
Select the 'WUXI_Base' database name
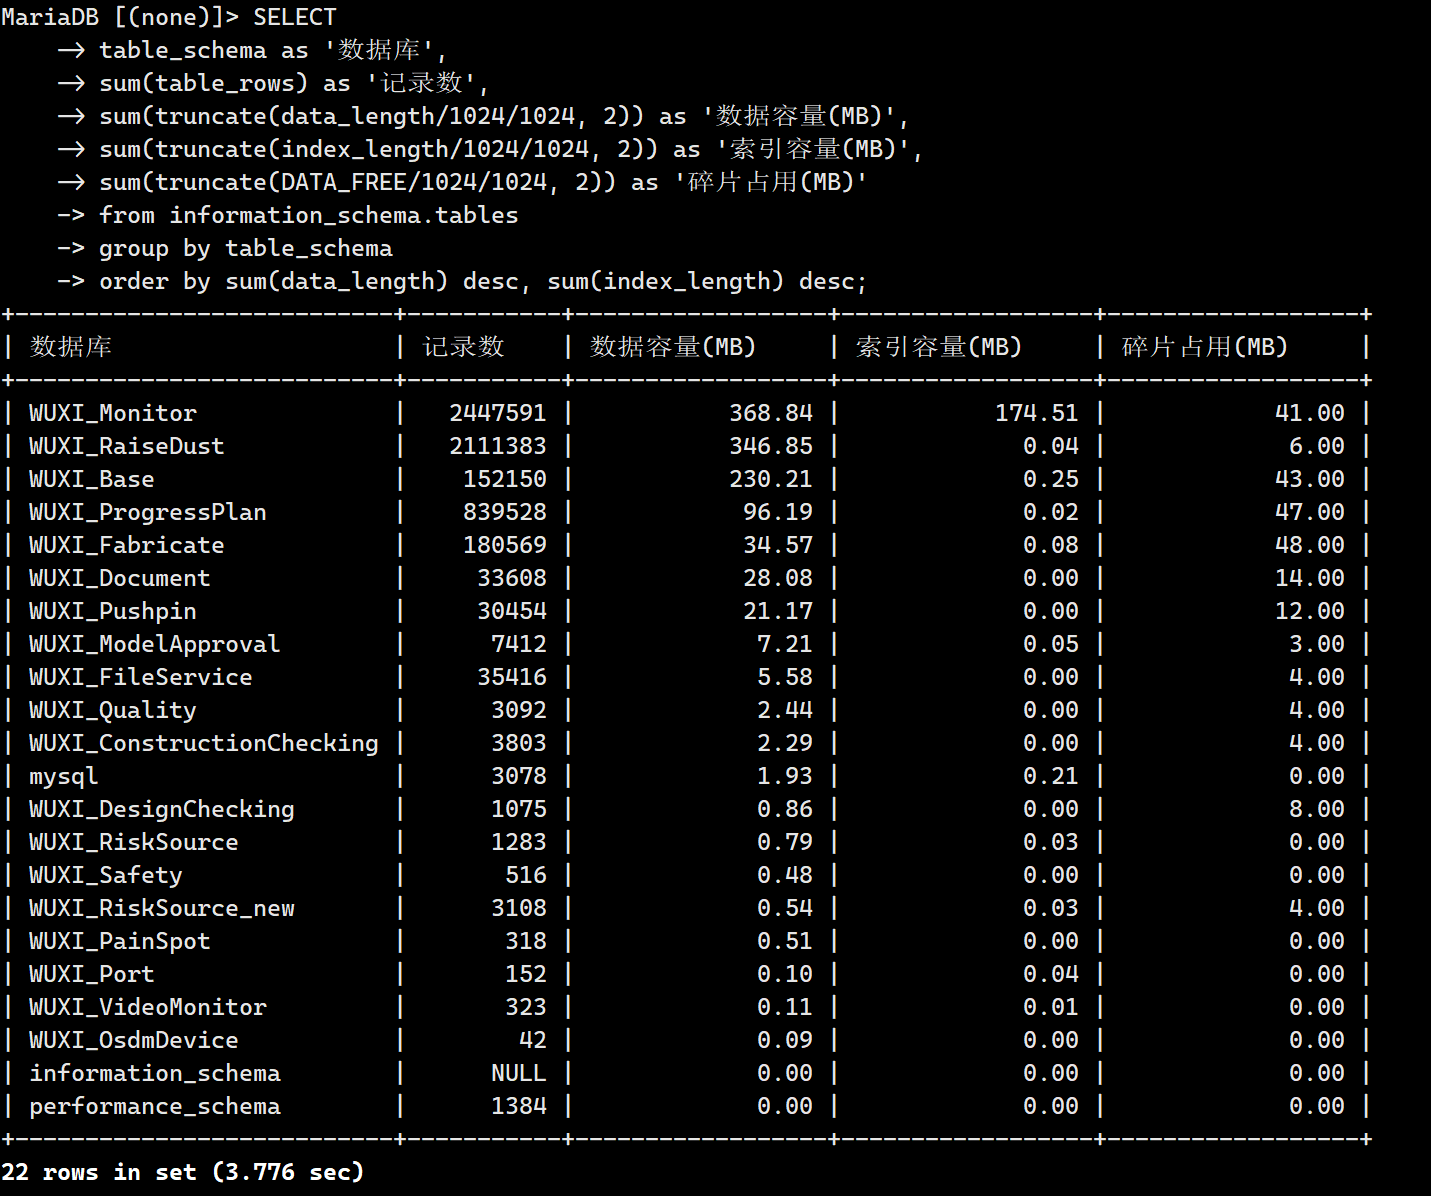tap(92, 479)
